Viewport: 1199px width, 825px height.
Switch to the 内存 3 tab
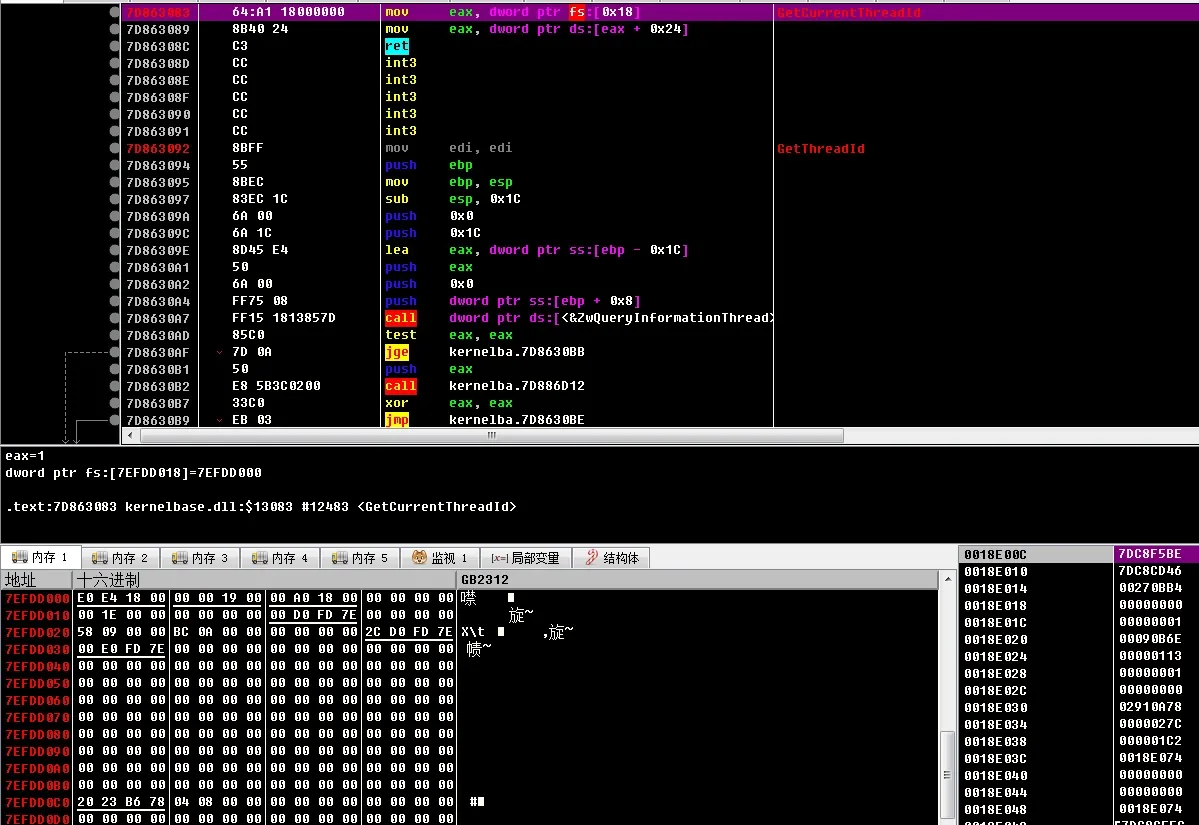coord(200,558)
